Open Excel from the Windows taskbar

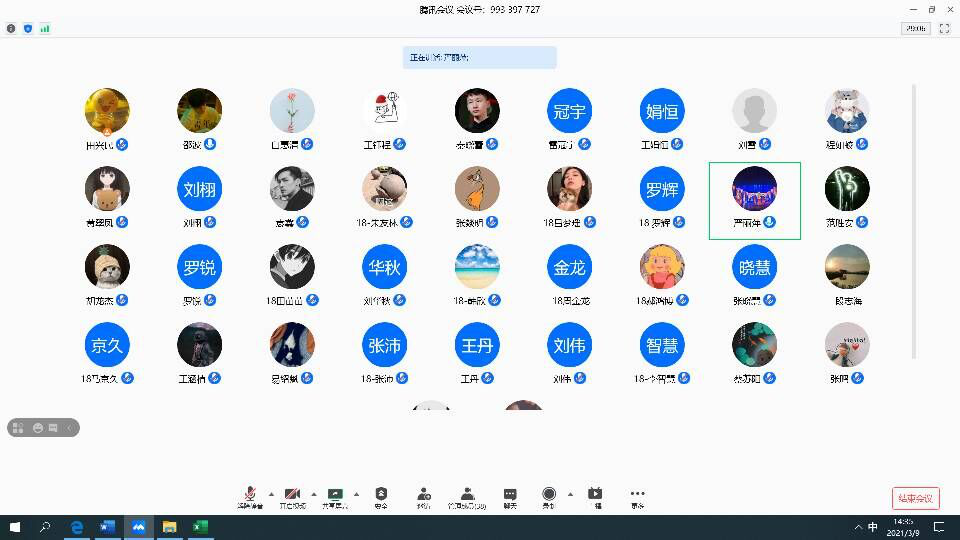point(200,527)
